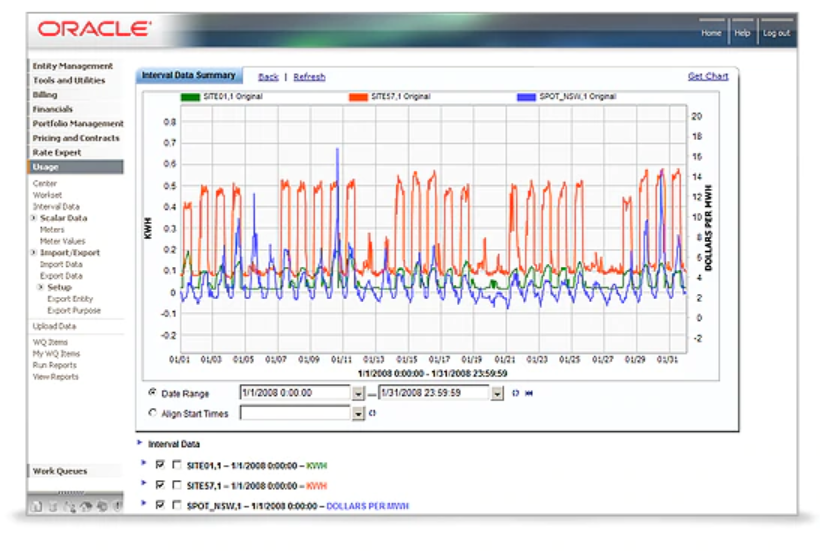Viewport: 820px width, 551px height.
Task: Click the blue SPOT_NSW legend swatch
Action: point(526,97)
